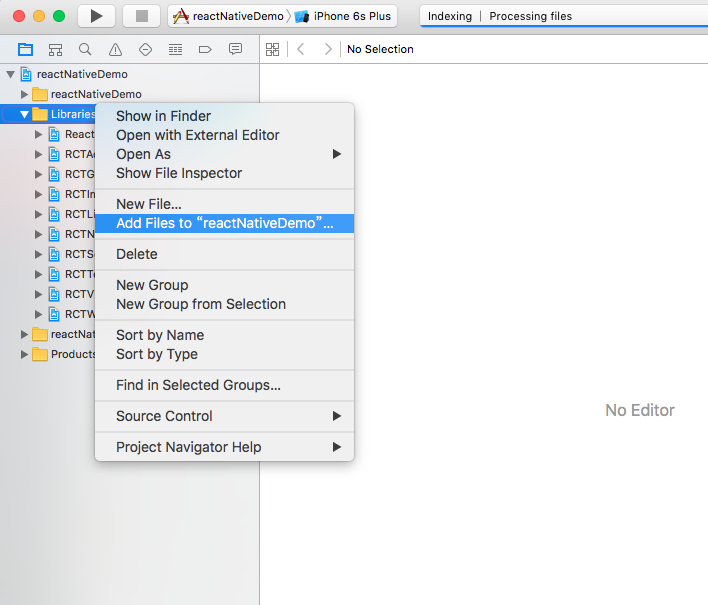Open the Test navigator diamond icon
708x605 pixels.
[x=145, y=49]
